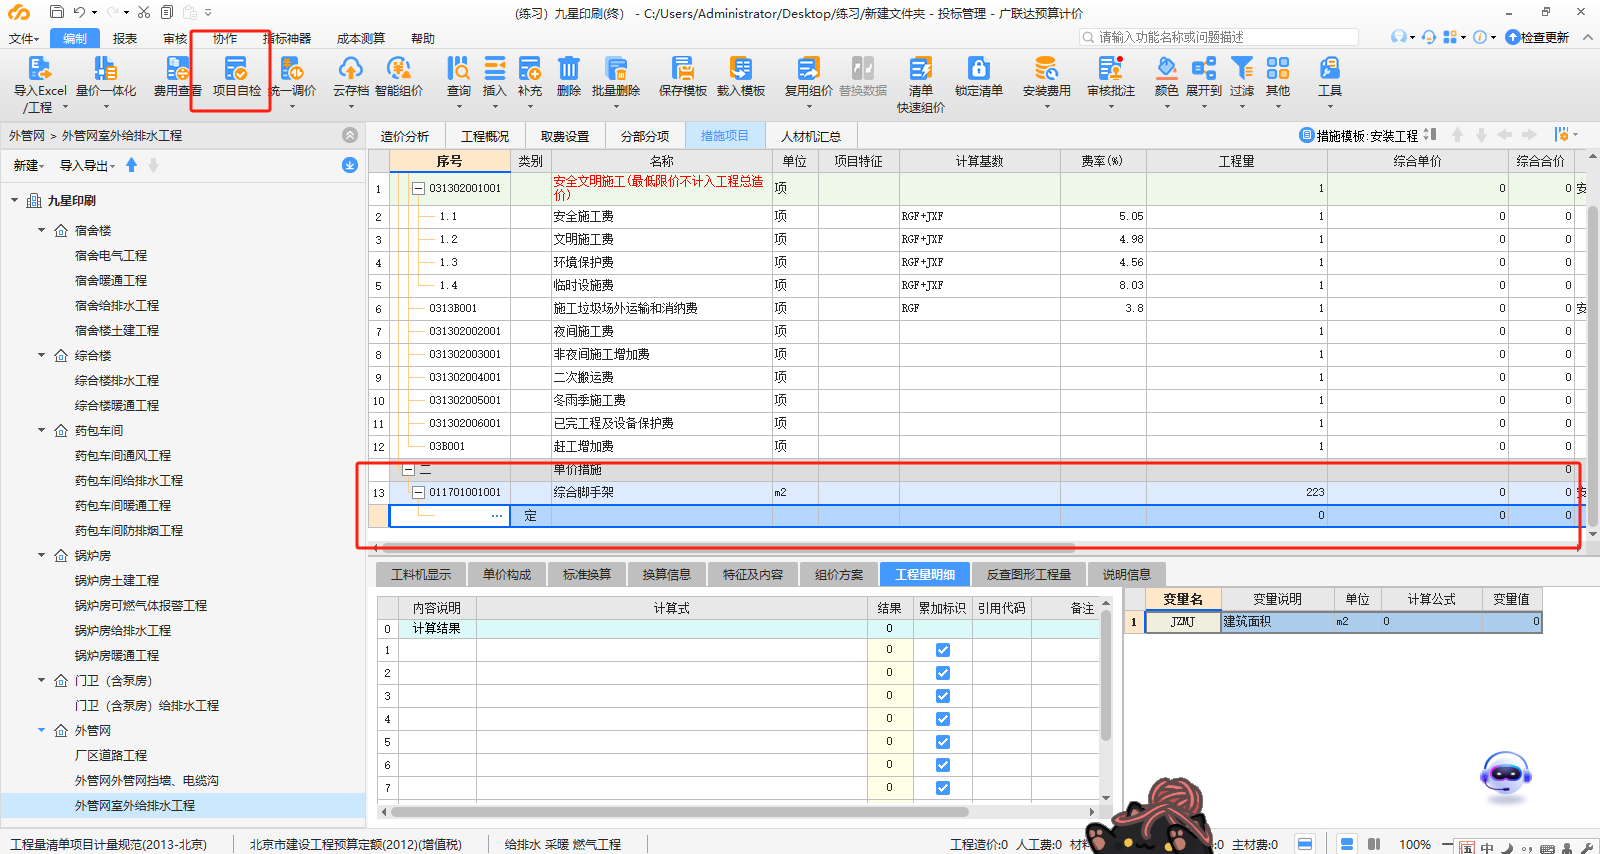Toggle 累加标识 checkbox in row 6

pyautogui.click(x=942, y=765)
